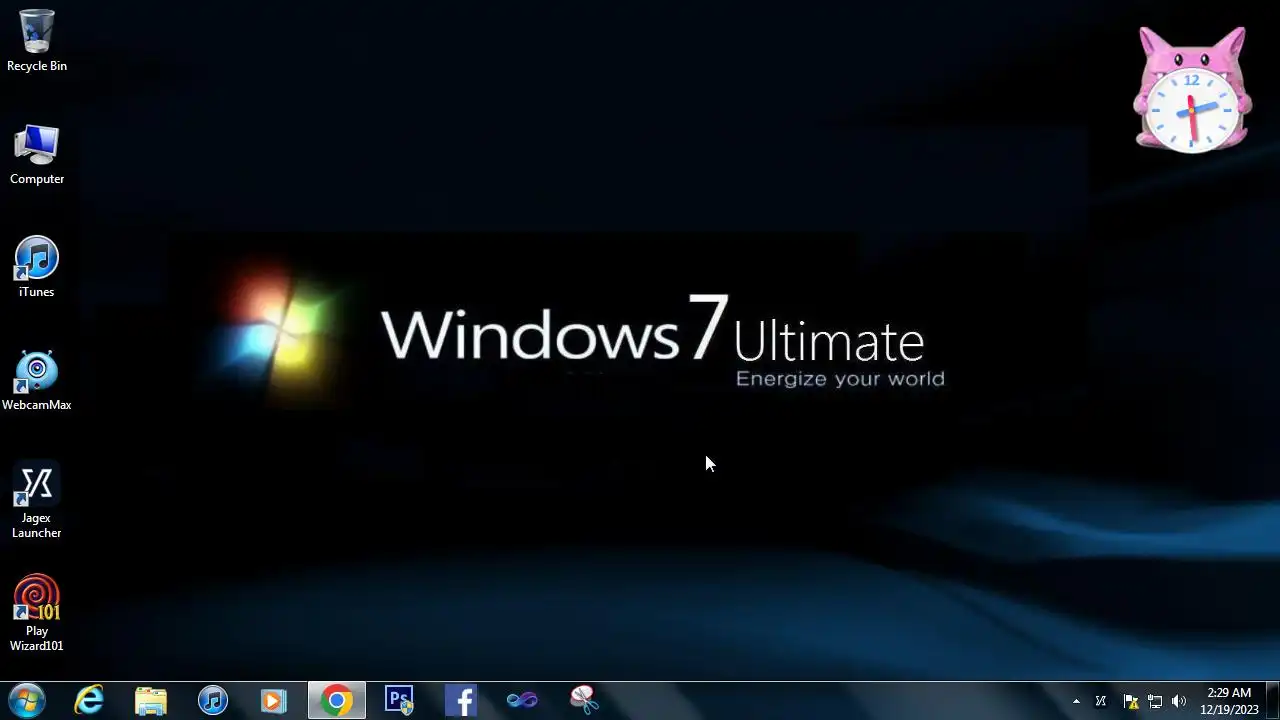Select the WebcamMax desktop shortcut
The height and width of the screenshot is (720, 1280).
(x=37, y=381)
